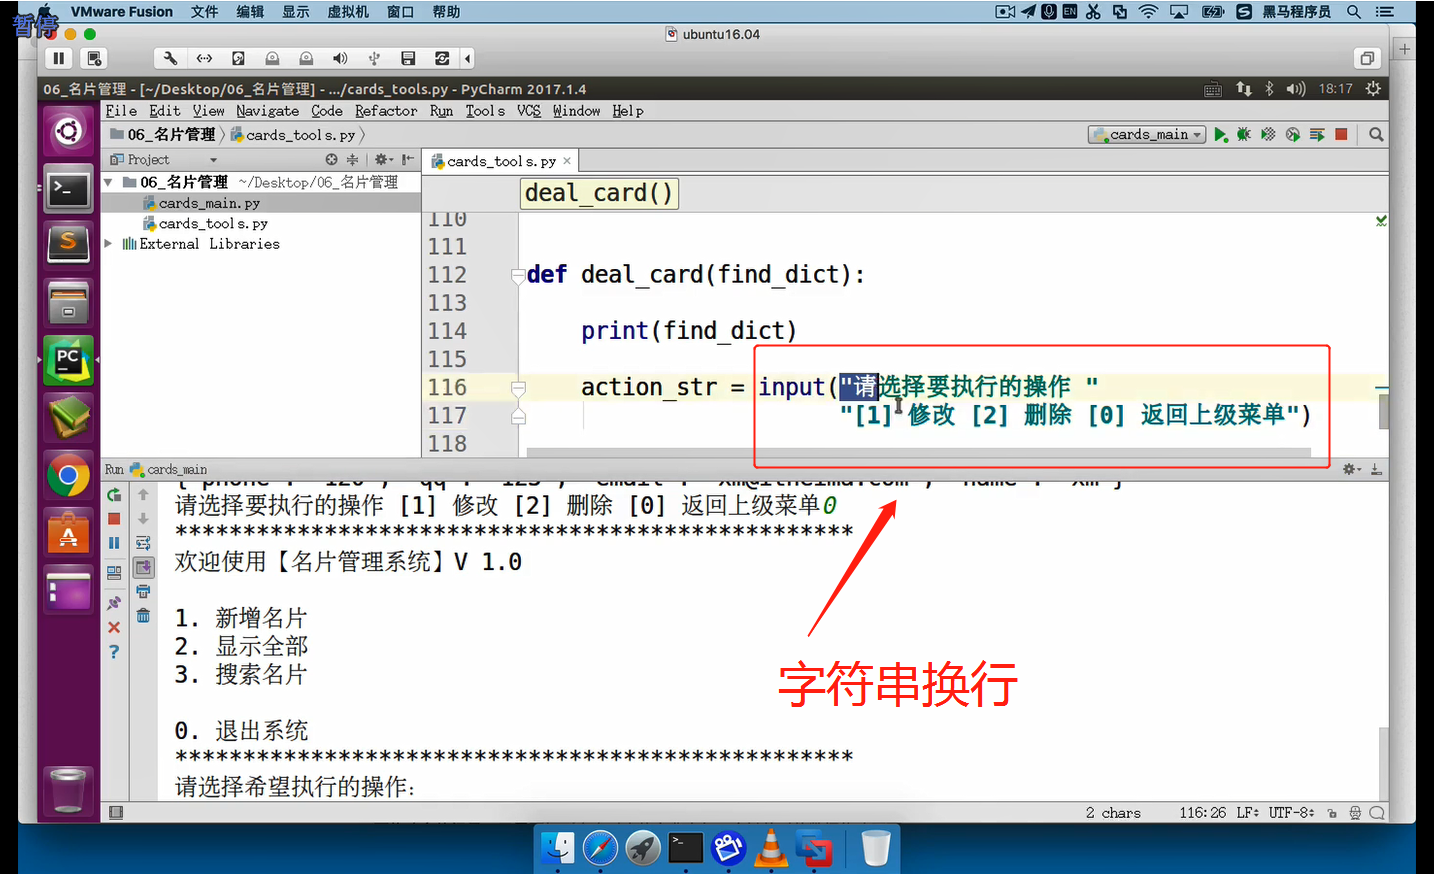Open the cards_main run configuration dropdown
Viewport: 1434px width, 874px height.
1147,134
